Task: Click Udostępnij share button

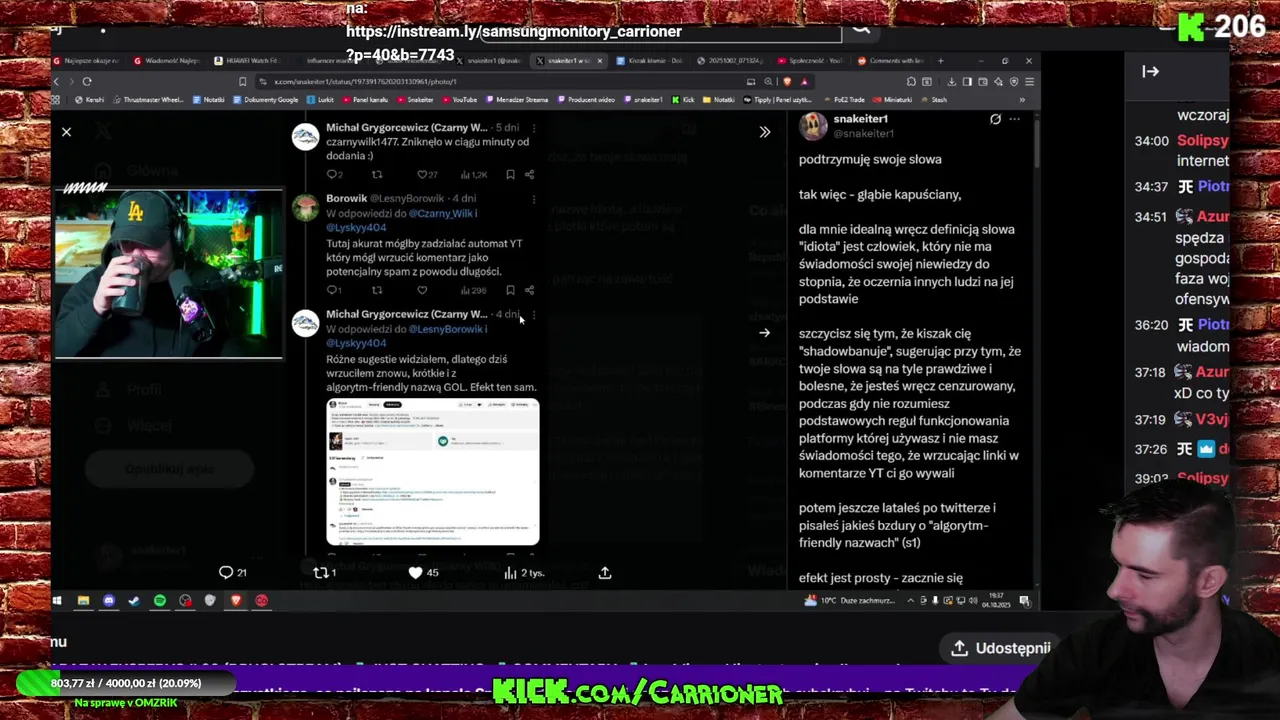Action: tap(1000, 648)
